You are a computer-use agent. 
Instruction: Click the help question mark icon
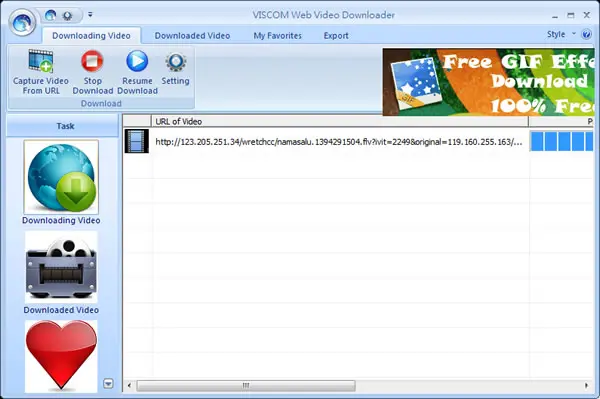586,34
